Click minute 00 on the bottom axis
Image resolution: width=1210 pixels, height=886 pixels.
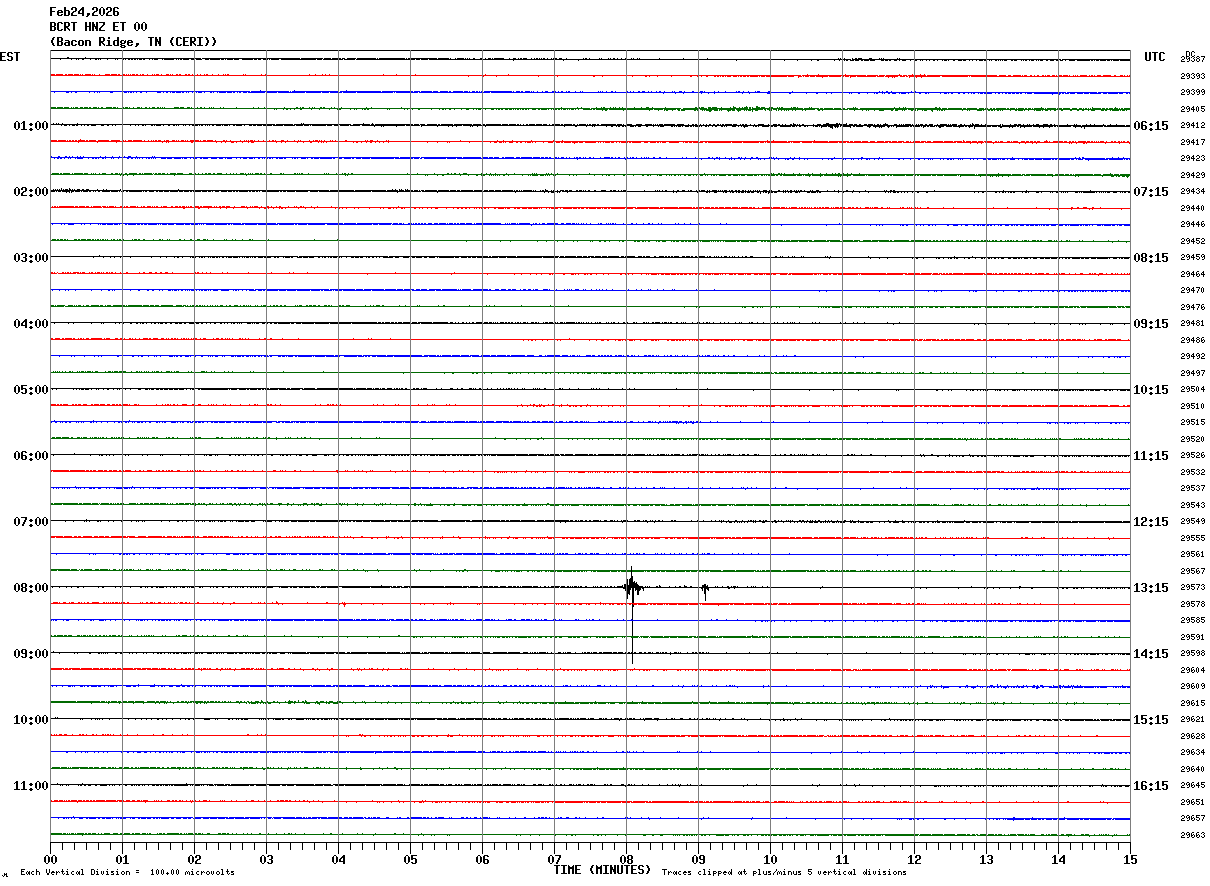(x=50, y=859)
